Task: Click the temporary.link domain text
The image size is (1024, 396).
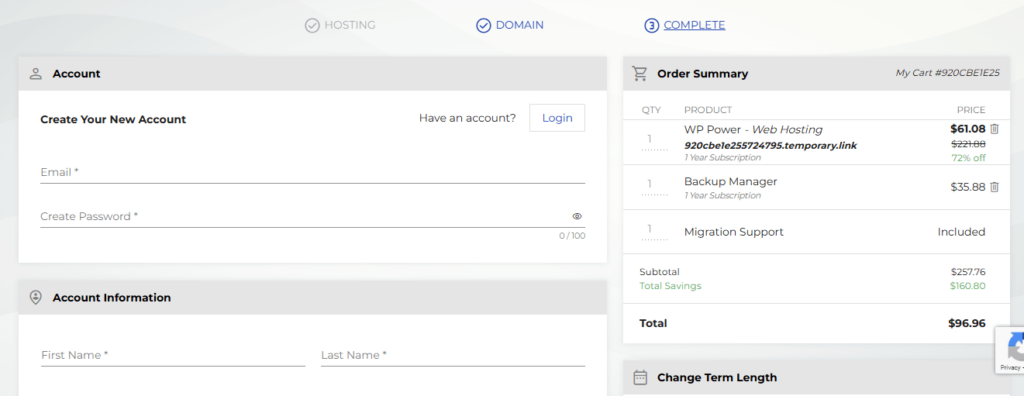Action: click(x=771, y=145)
